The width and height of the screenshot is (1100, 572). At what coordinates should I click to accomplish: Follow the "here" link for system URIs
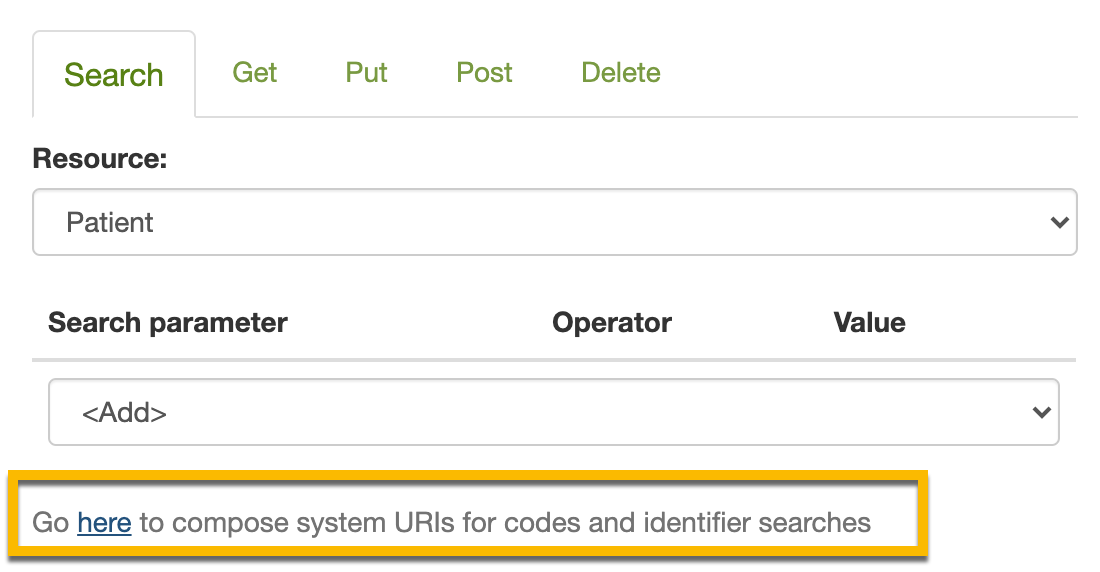105,523
